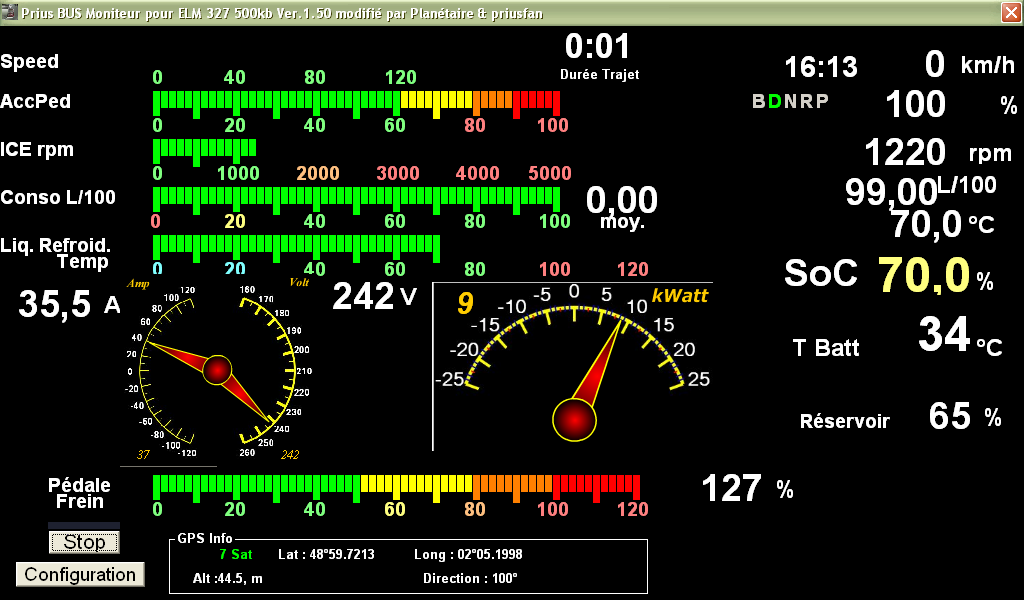Click the ICE rpm bar gauge
1024x600 pixels.
click(204, 149)
